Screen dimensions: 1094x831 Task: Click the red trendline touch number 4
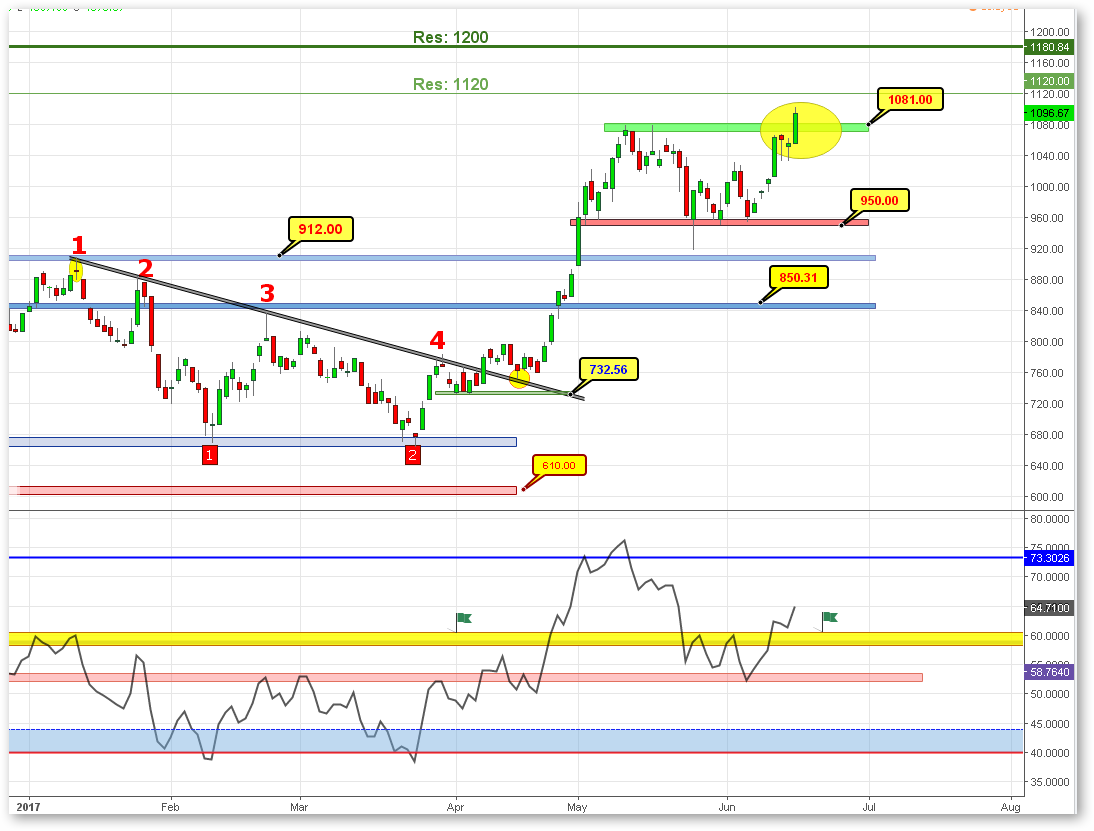437,340
